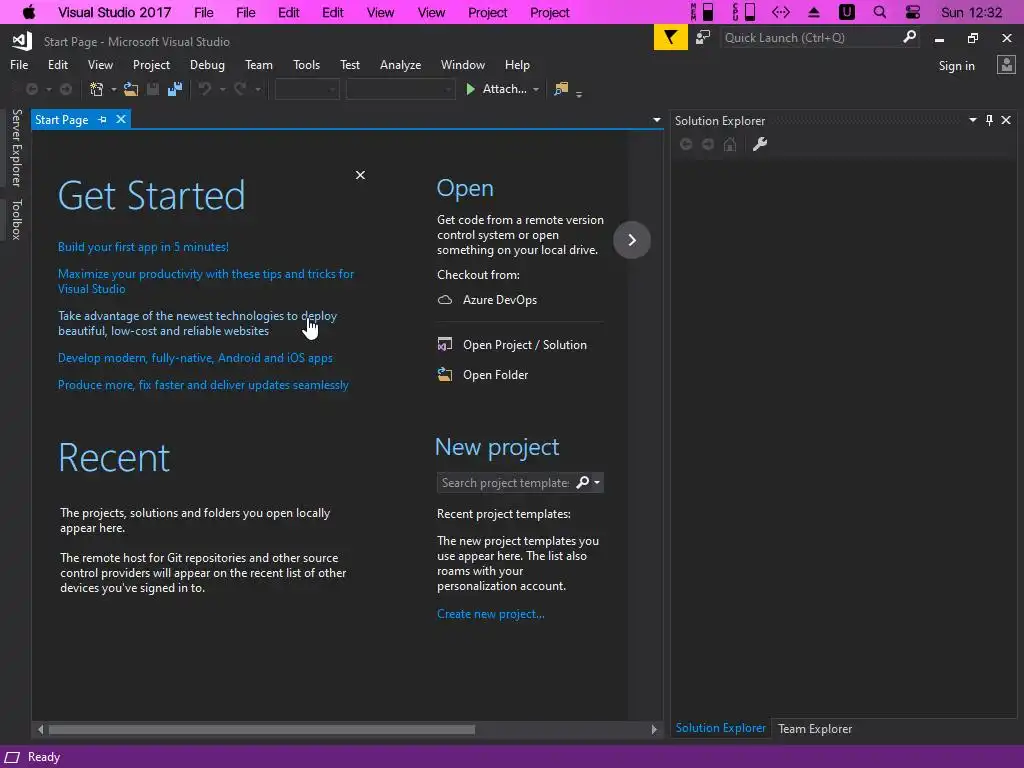This screenshot has width=1024, height=768.
Task: Switch to the Team Explorer tab
Action: 814,729
